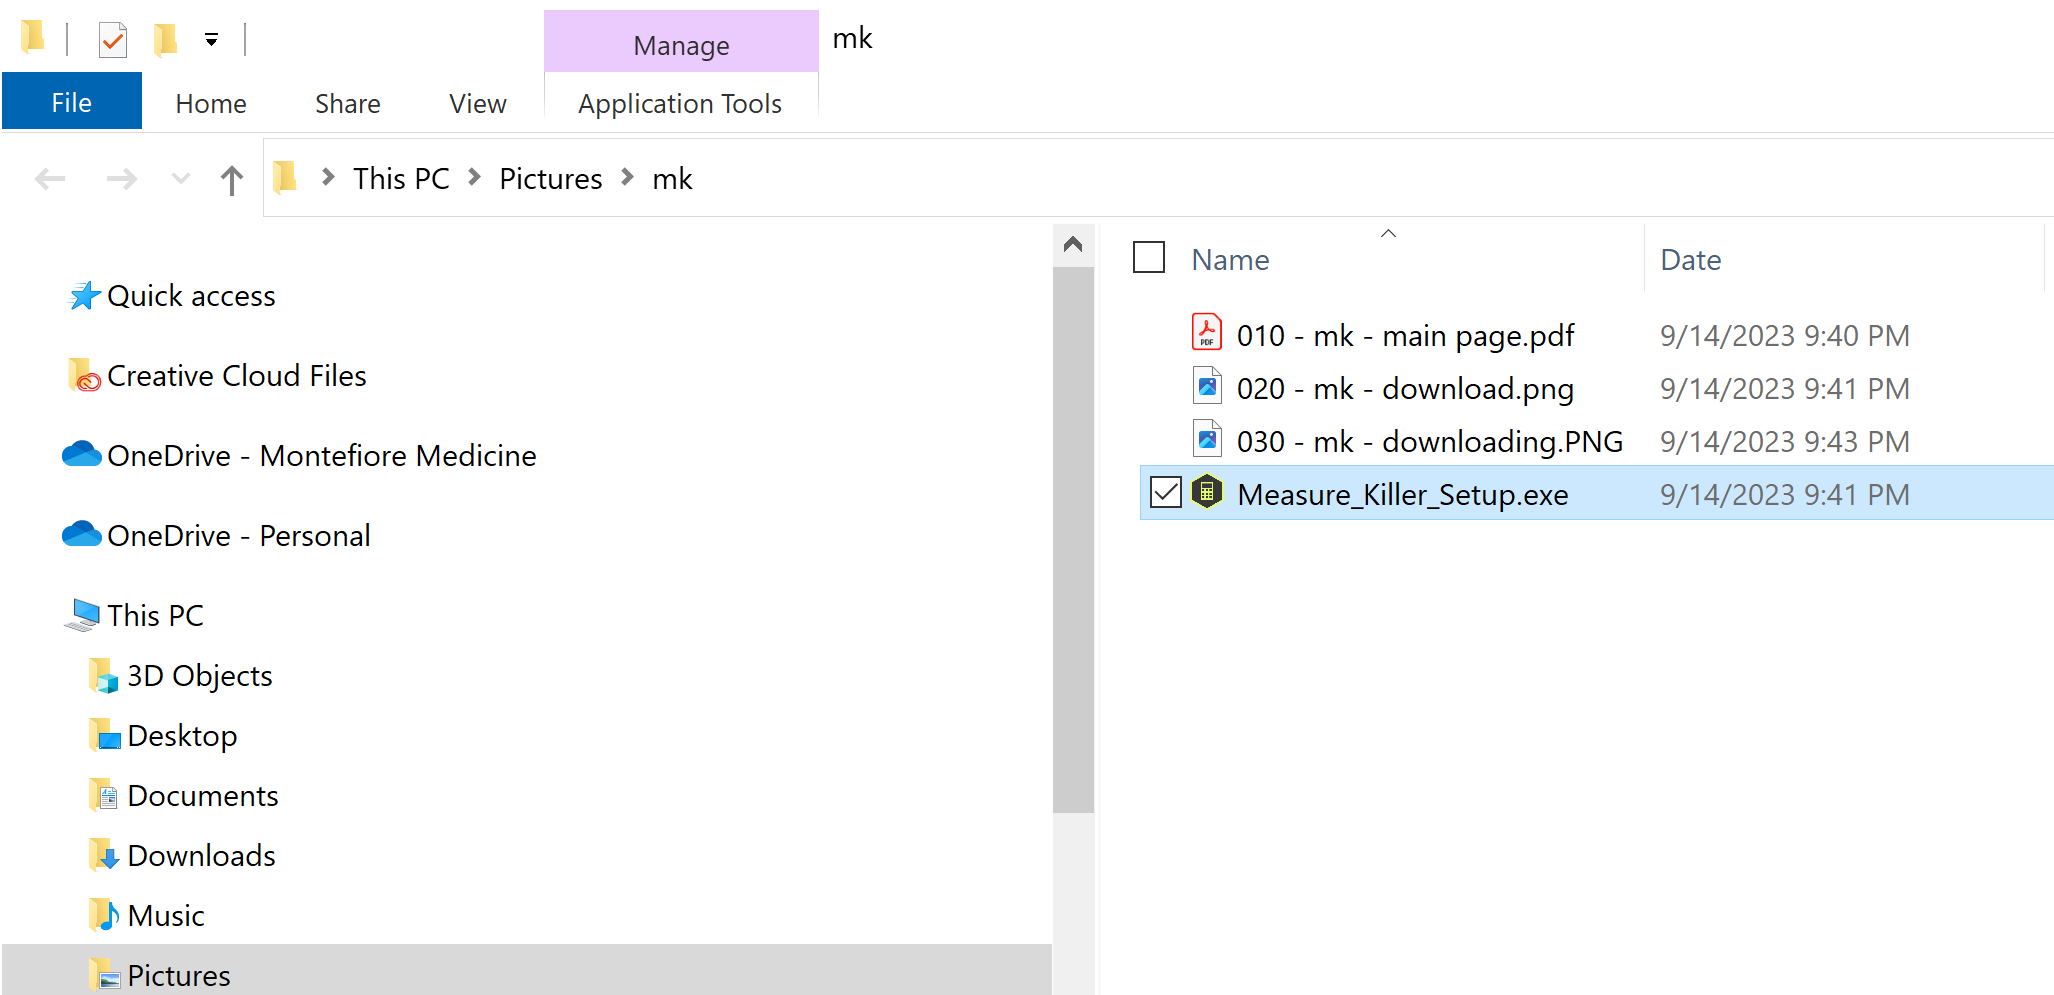
Task: Open recent locations chevron beside forward arrow
Action: click(180, 178)
